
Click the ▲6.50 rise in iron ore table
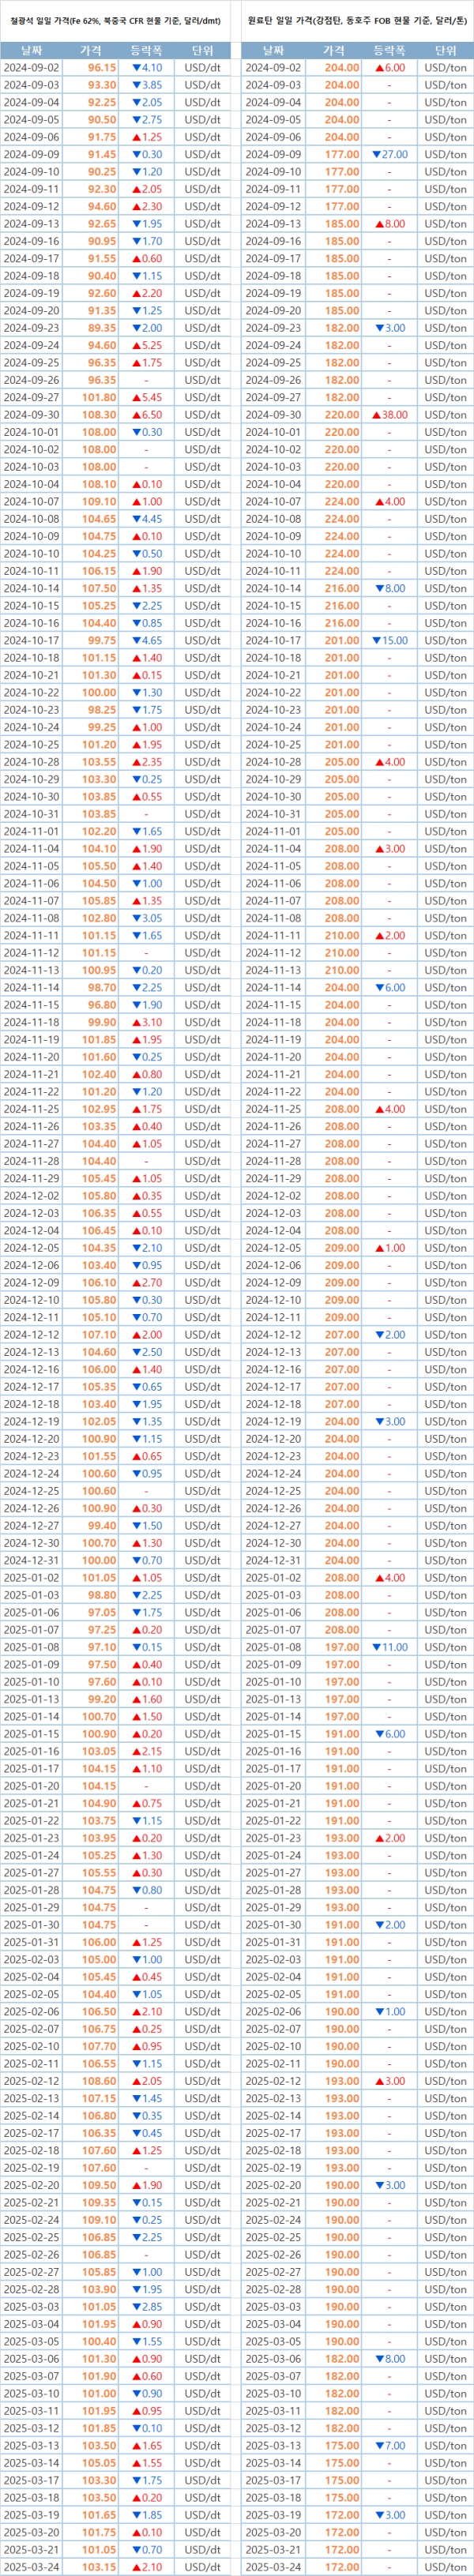coord(147,415)
